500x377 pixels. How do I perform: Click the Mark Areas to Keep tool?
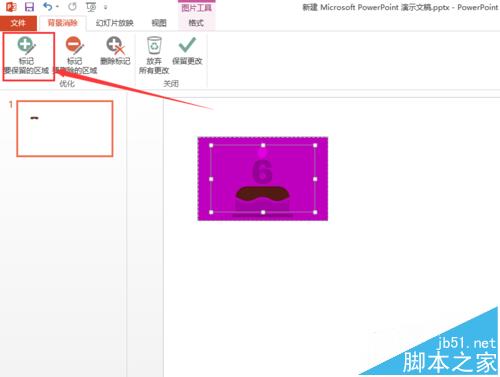coord(27,56)
